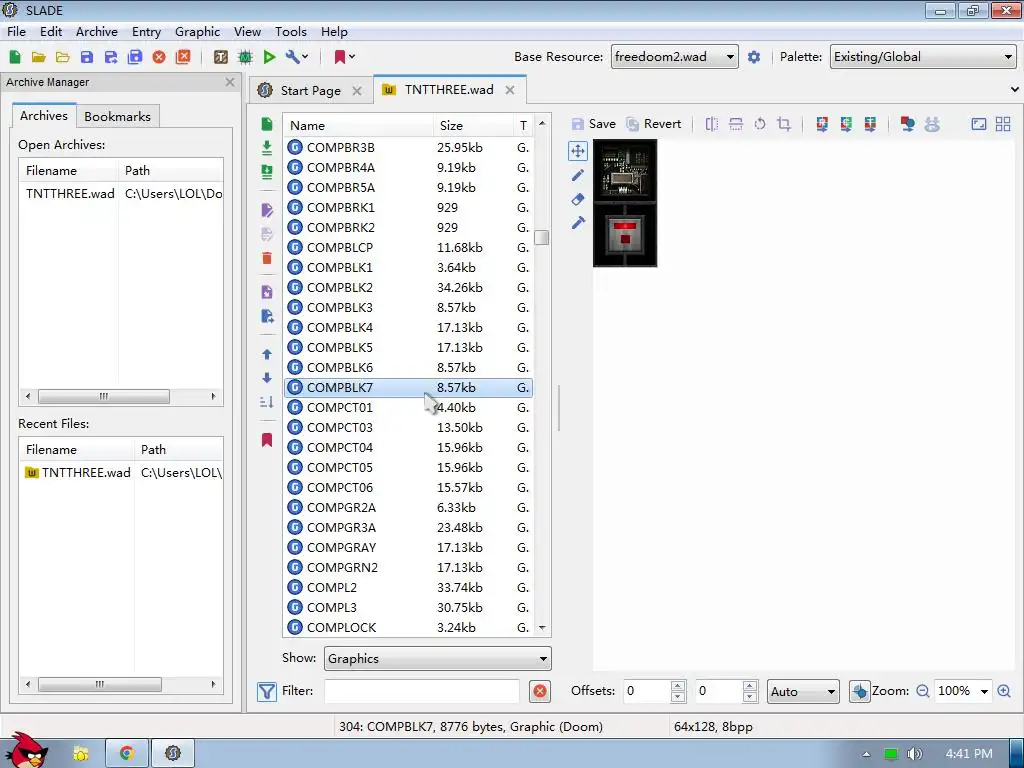Move the entry up with the up arrow
Image resolution: width=1024 pixels, height=768 pixels.
[x=266, y=354]
